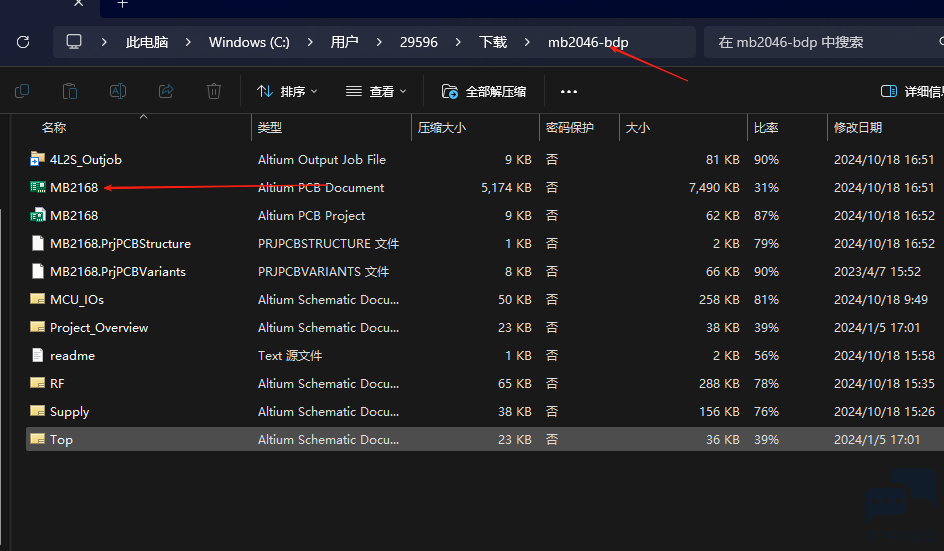The height and width of the screenshot is (551, 944).
Task: Open the View (查看) dropdown
Action: [376, 92]
